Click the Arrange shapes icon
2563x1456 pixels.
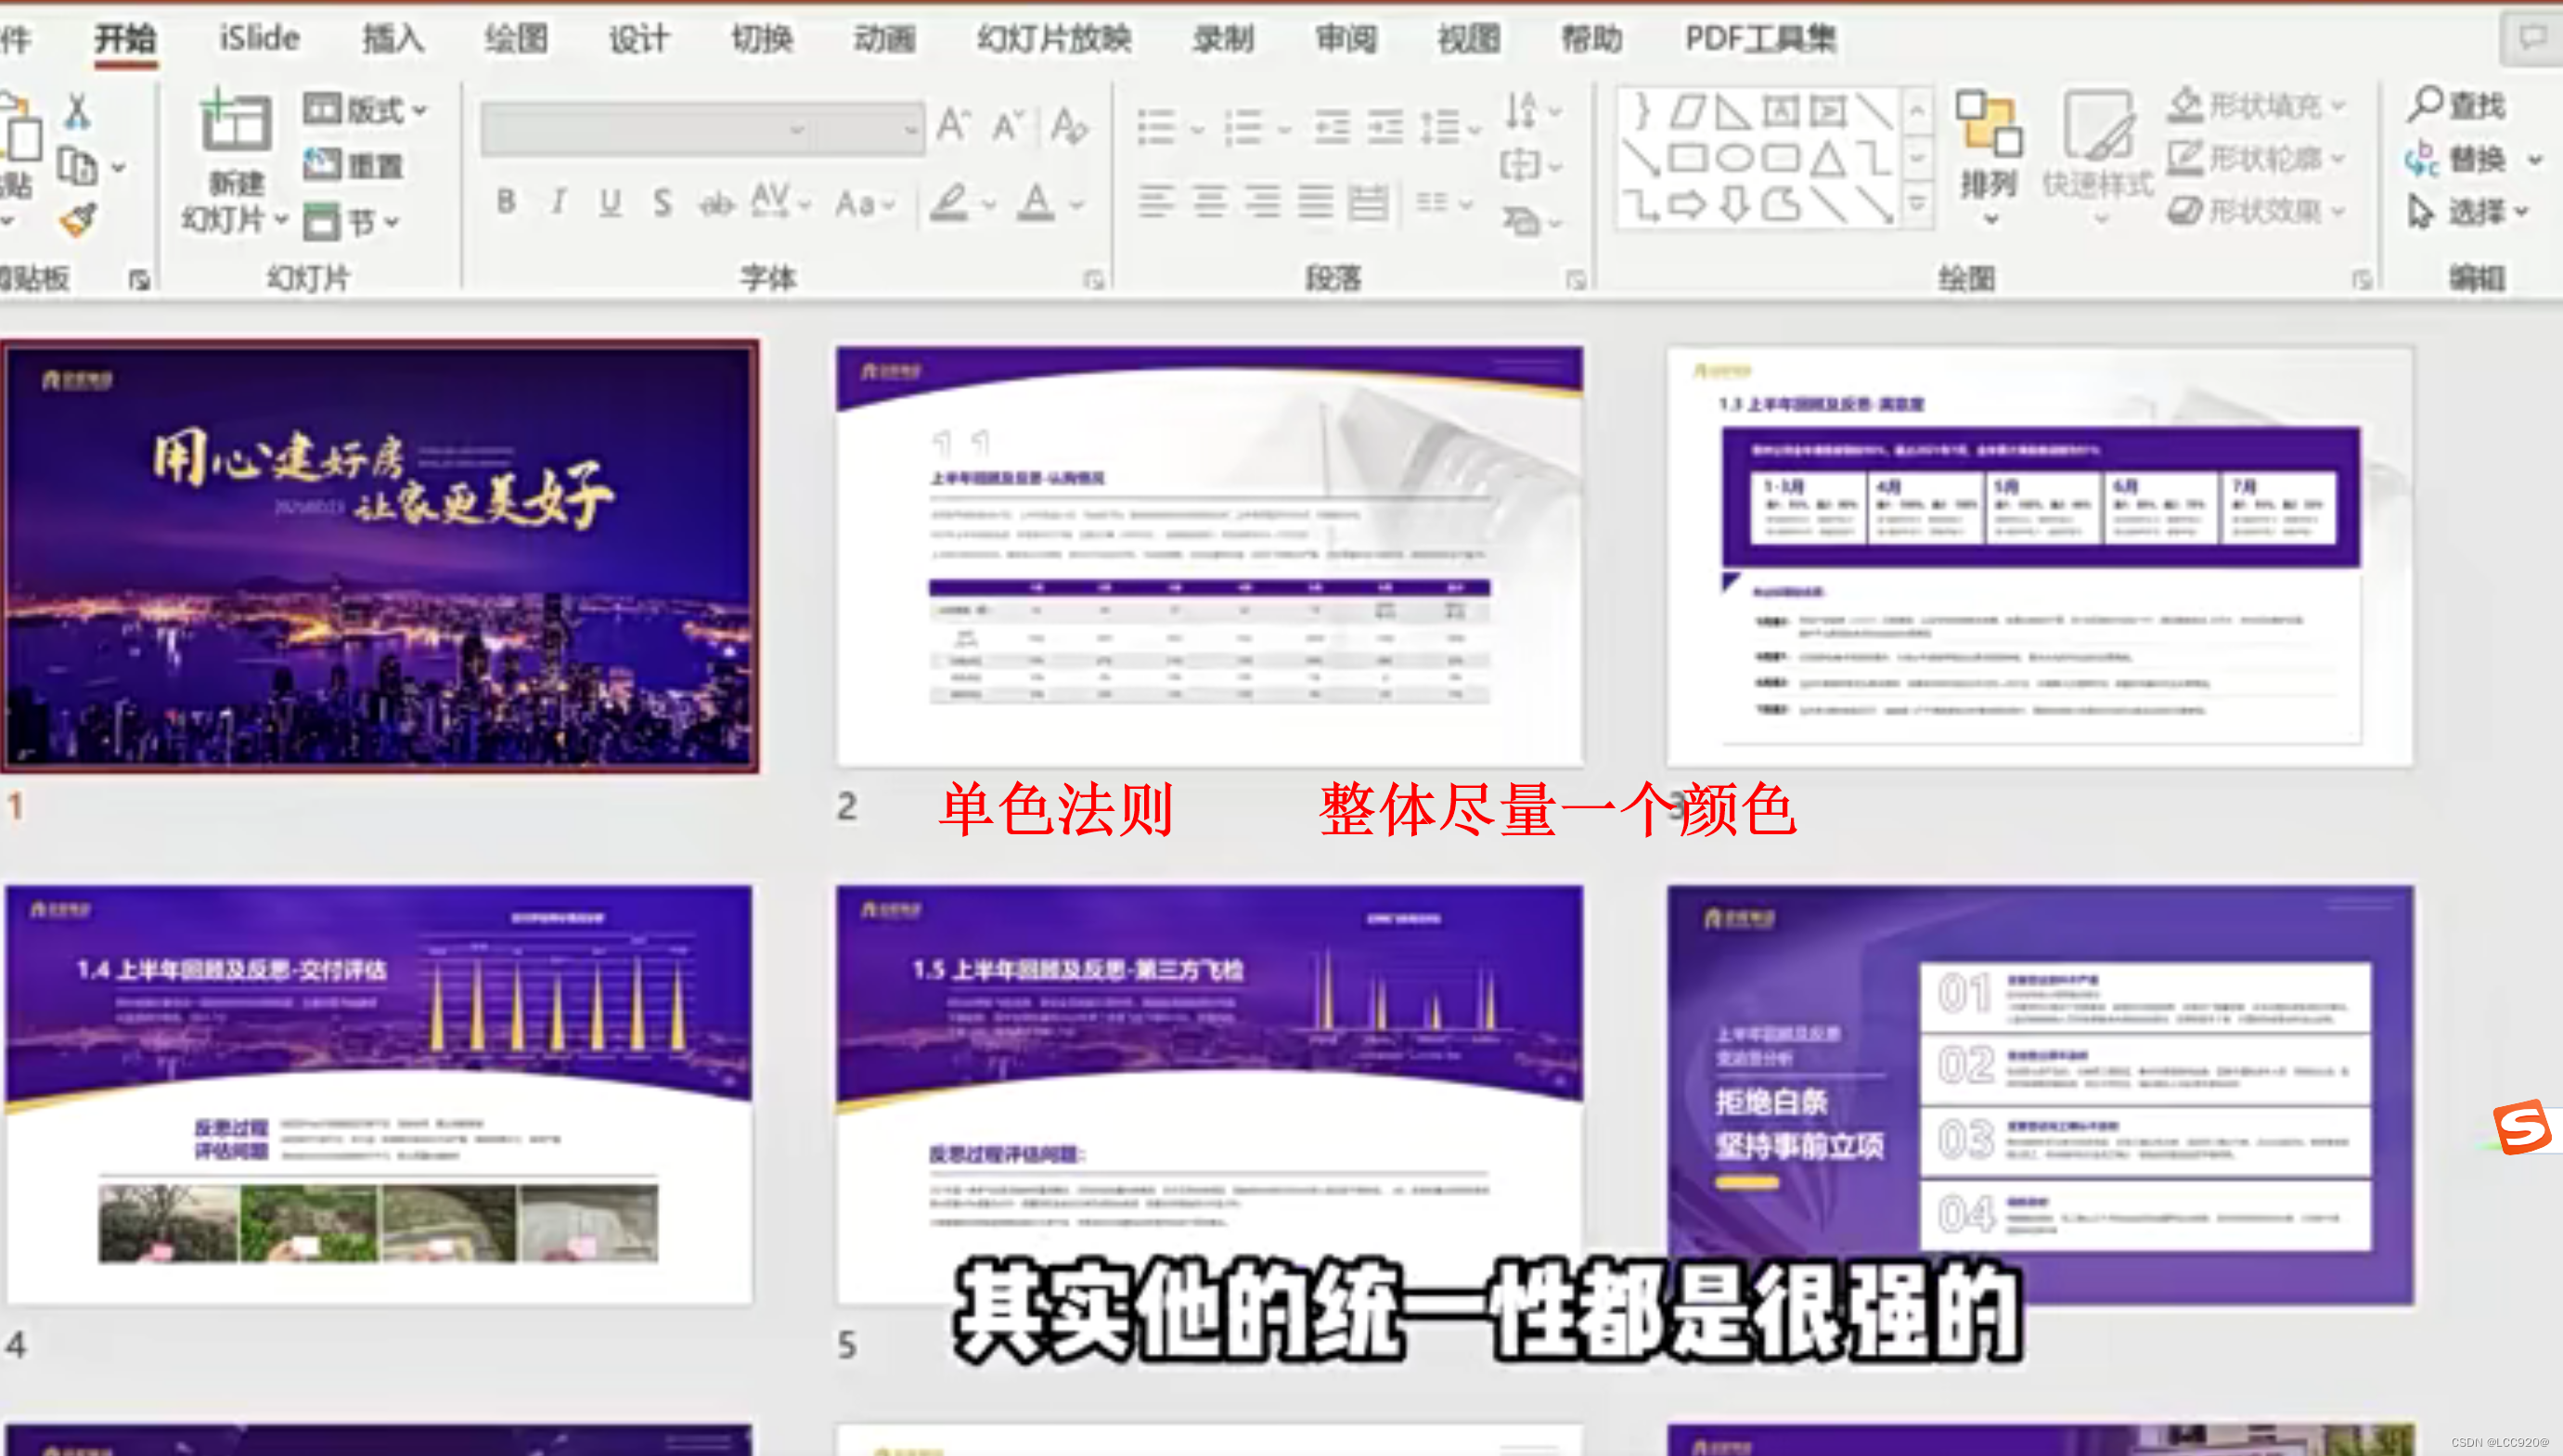point(1988,125)
